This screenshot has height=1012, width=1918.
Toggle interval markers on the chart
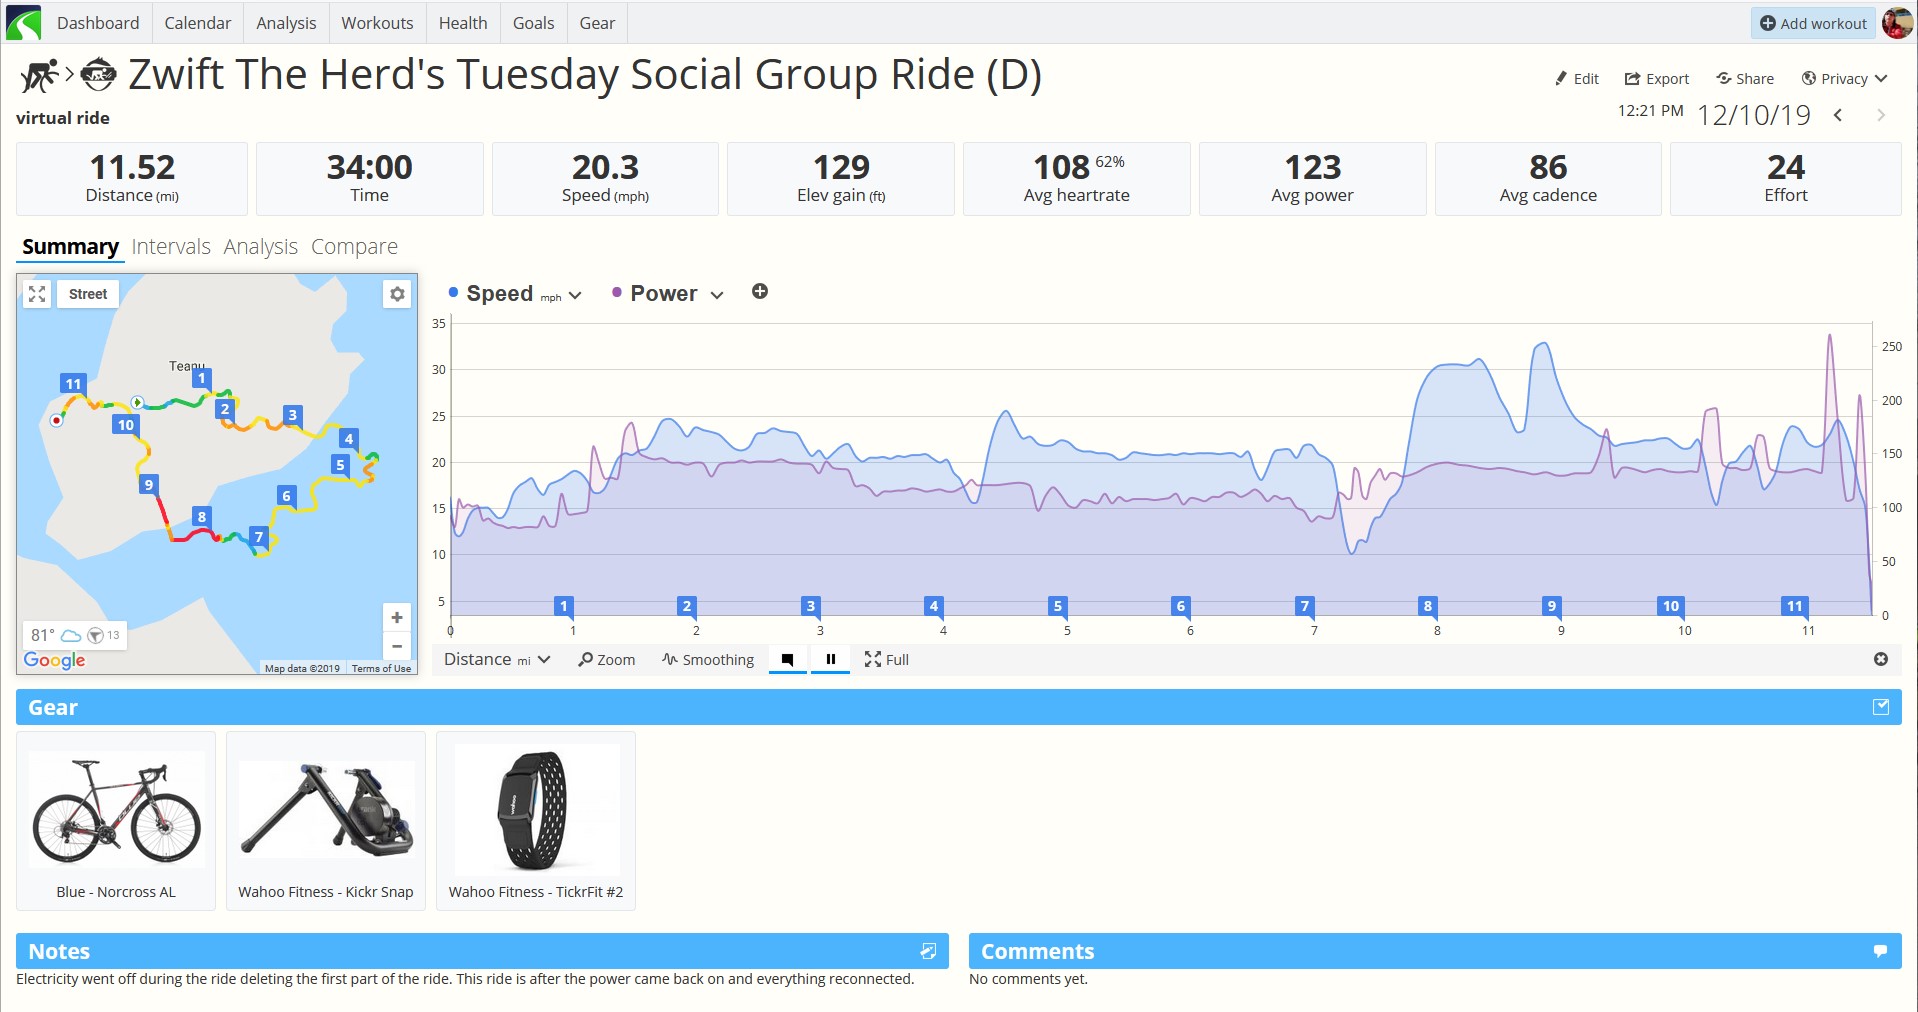[x=788, y=659]
